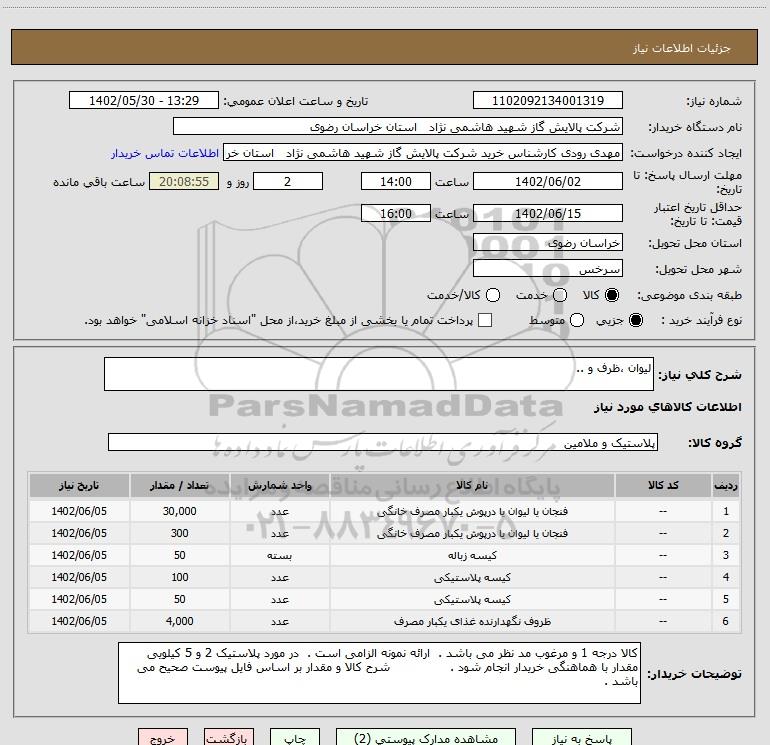Click the quantity 4,000 cell
Image resolution: width=770 pixels, height=745 pixels.
pyautogui.click(x=179, y=621)
